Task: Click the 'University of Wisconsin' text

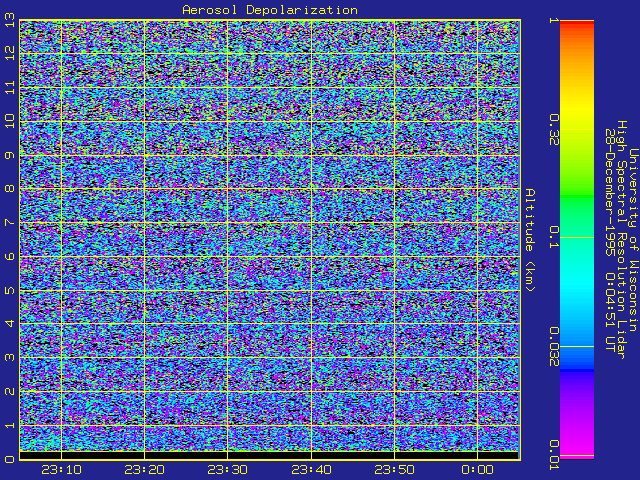Action: click(633, 240)
